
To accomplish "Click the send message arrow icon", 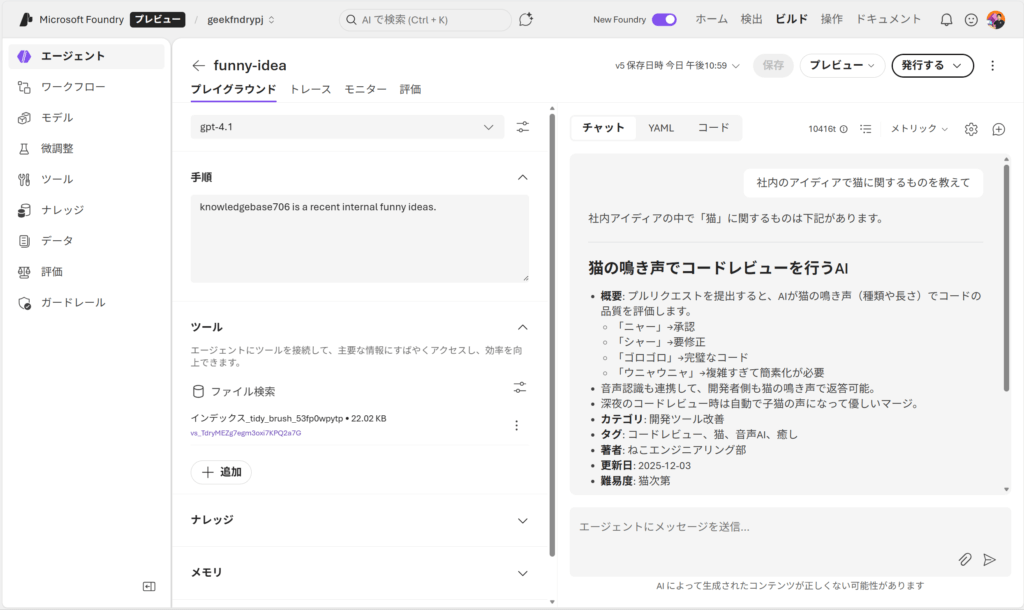I will 990,559.
